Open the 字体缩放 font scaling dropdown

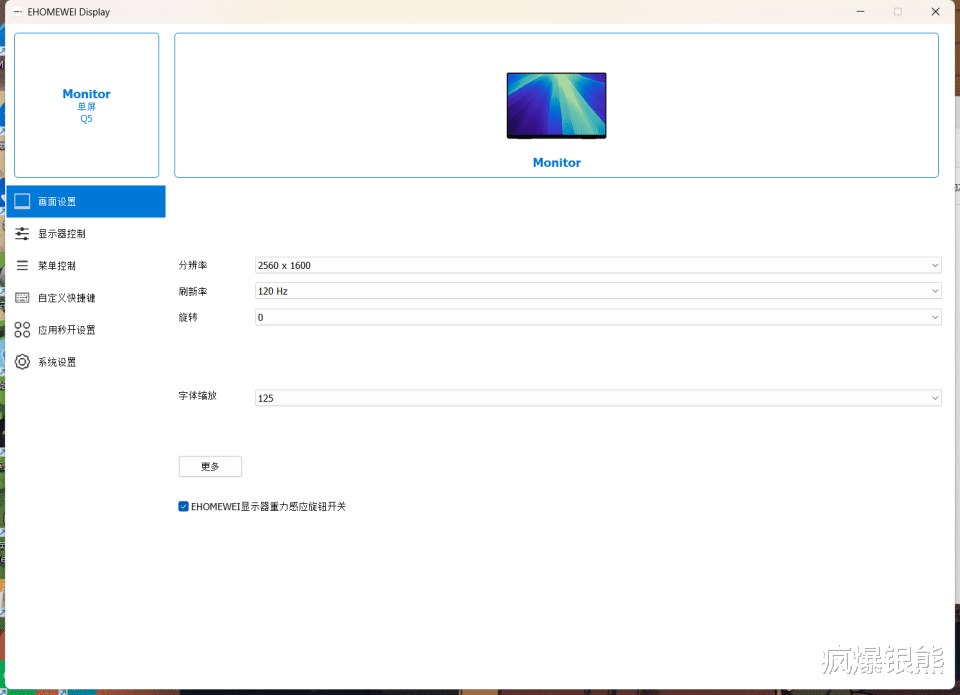[598, 398]
